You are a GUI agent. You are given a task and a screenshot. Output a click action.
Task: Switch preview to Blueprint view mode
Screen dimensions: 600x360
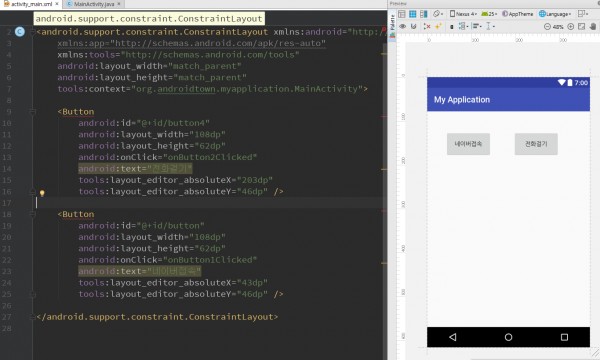[x=412, y=14]
